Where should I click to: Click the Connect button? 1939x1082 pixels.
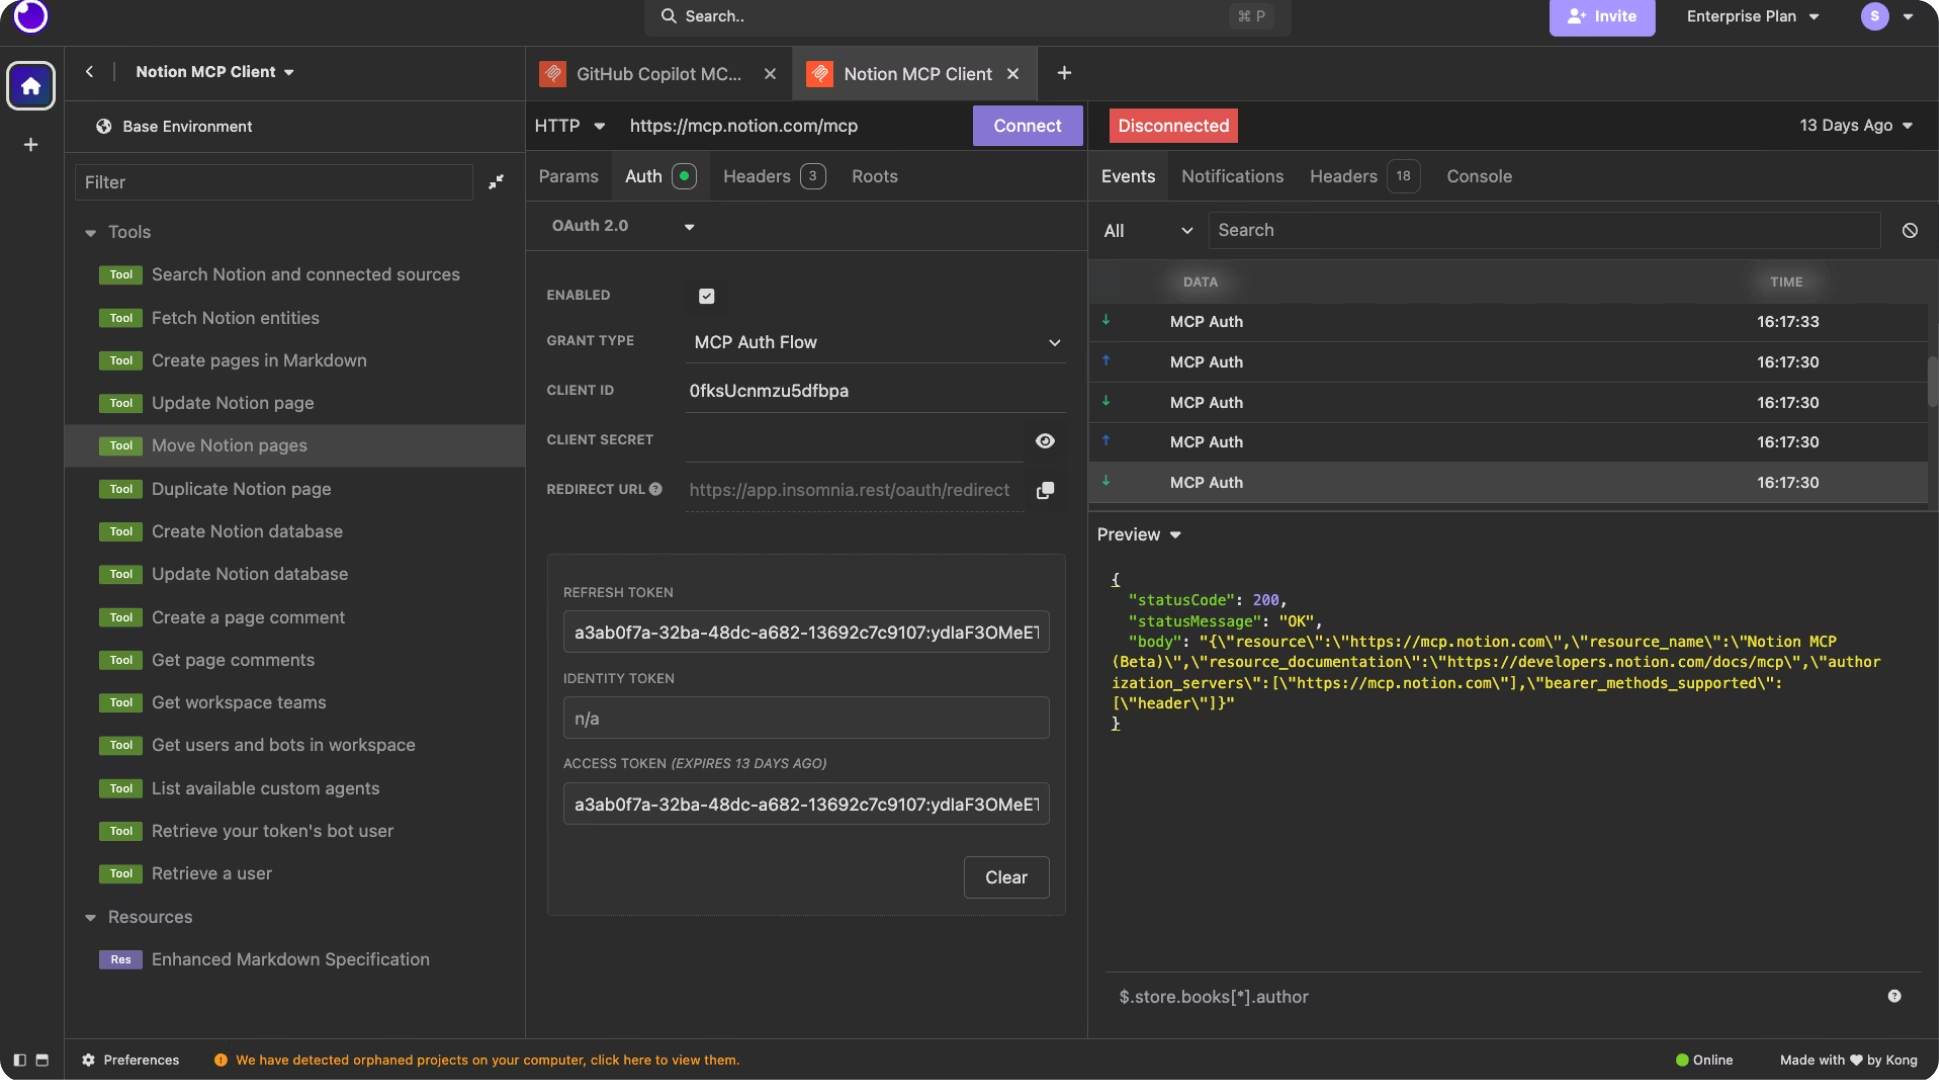click(x=1027, y=126)
